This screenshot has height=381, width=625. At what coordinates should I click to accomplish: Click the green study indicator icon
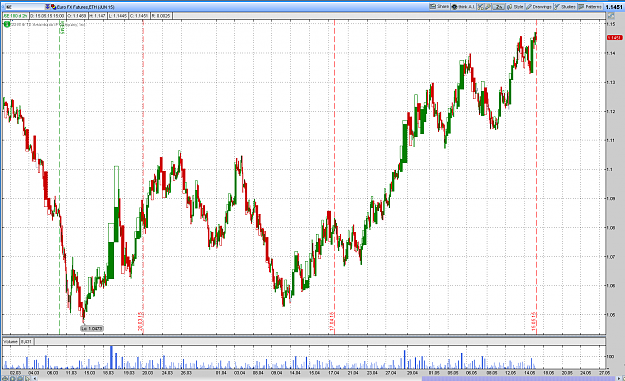7,24
